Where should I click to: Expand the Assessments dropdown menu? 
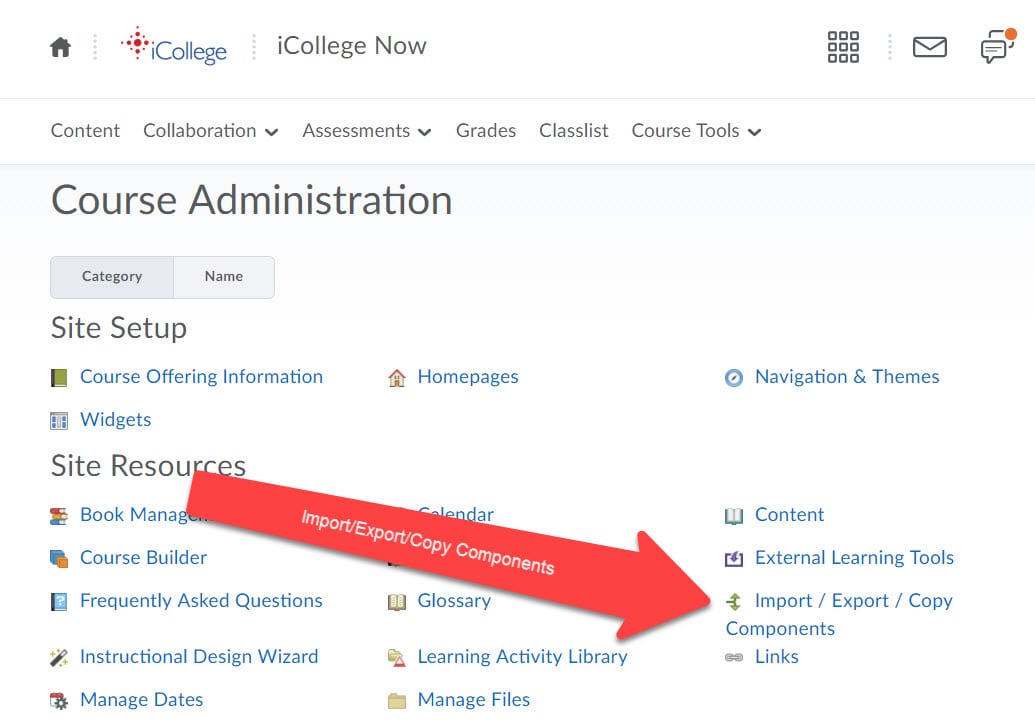coord(366,131)
